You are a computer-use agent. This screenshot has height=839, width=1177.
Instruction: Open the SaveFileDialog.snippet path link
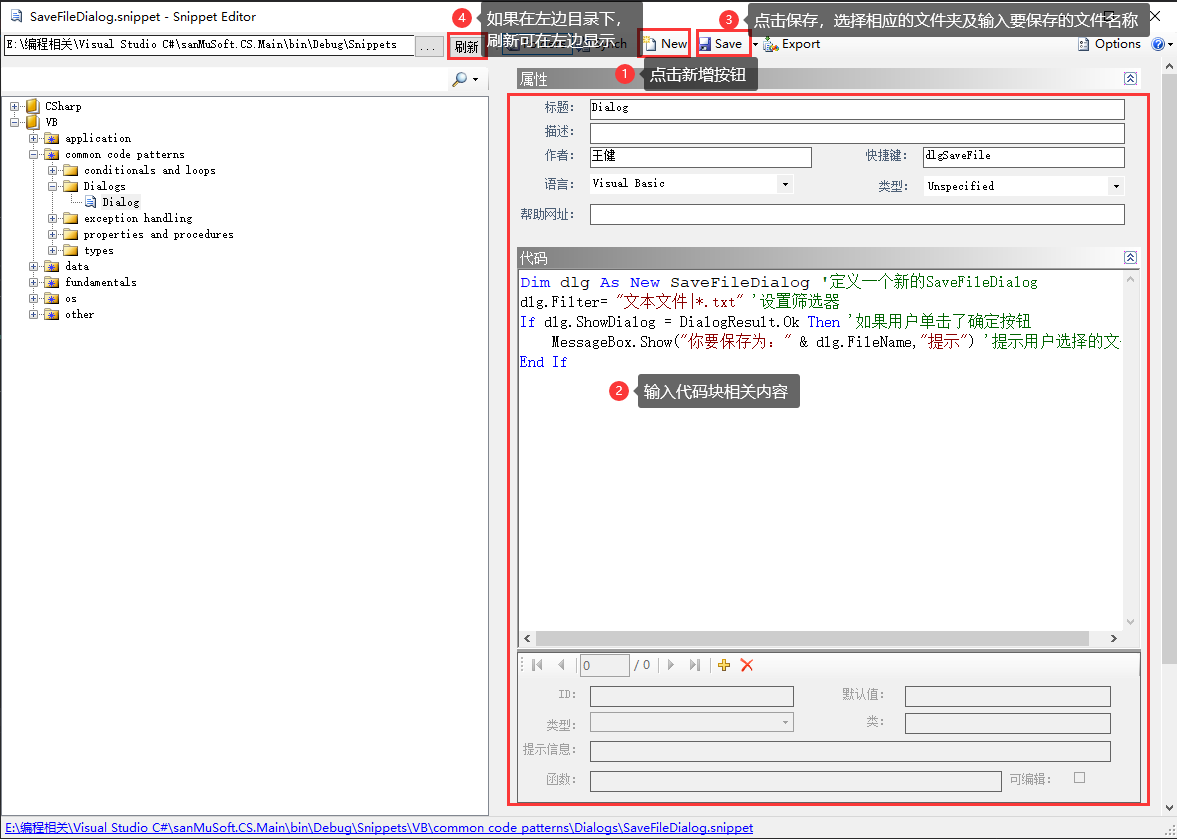pos(379,828)
